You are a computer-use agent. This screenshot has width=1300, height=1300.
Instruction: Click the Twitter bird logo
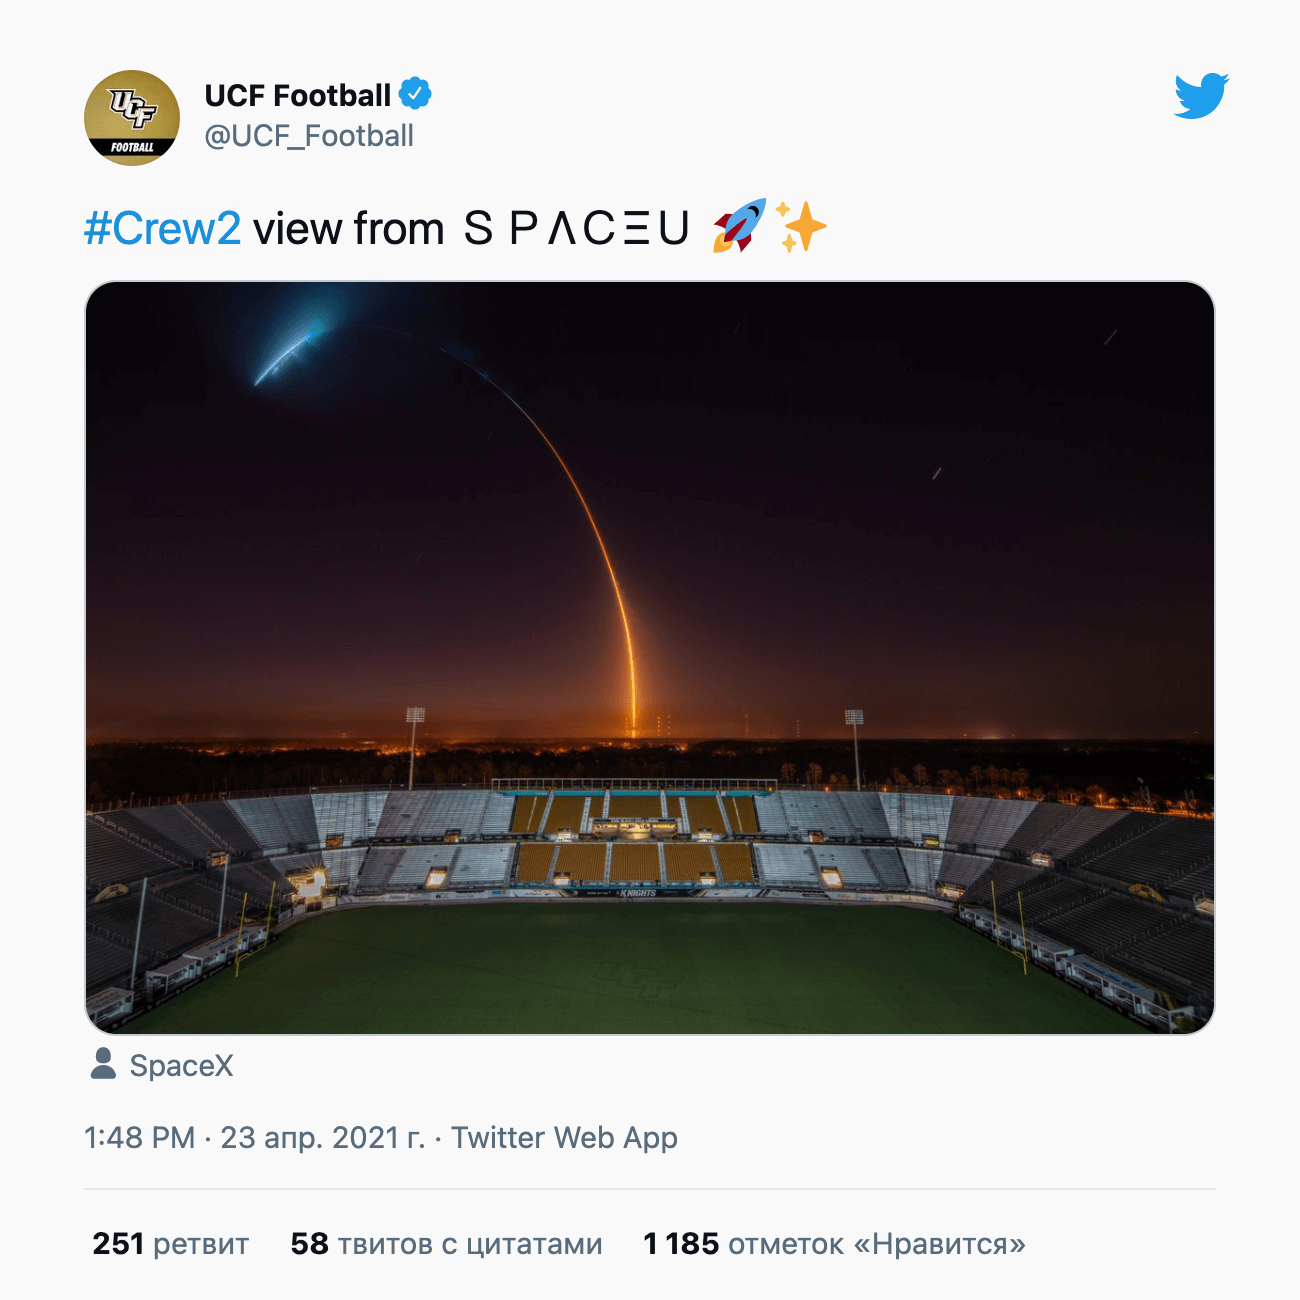tap(1201, 96)
